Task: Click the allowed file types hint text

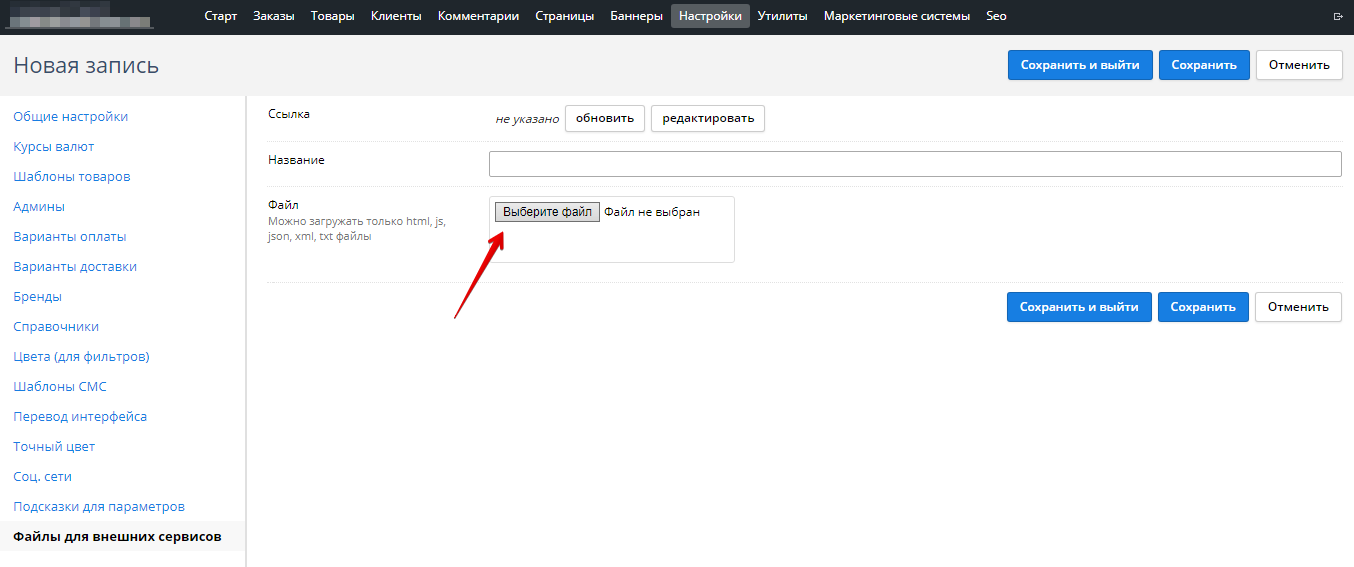Action: point(357,229)
